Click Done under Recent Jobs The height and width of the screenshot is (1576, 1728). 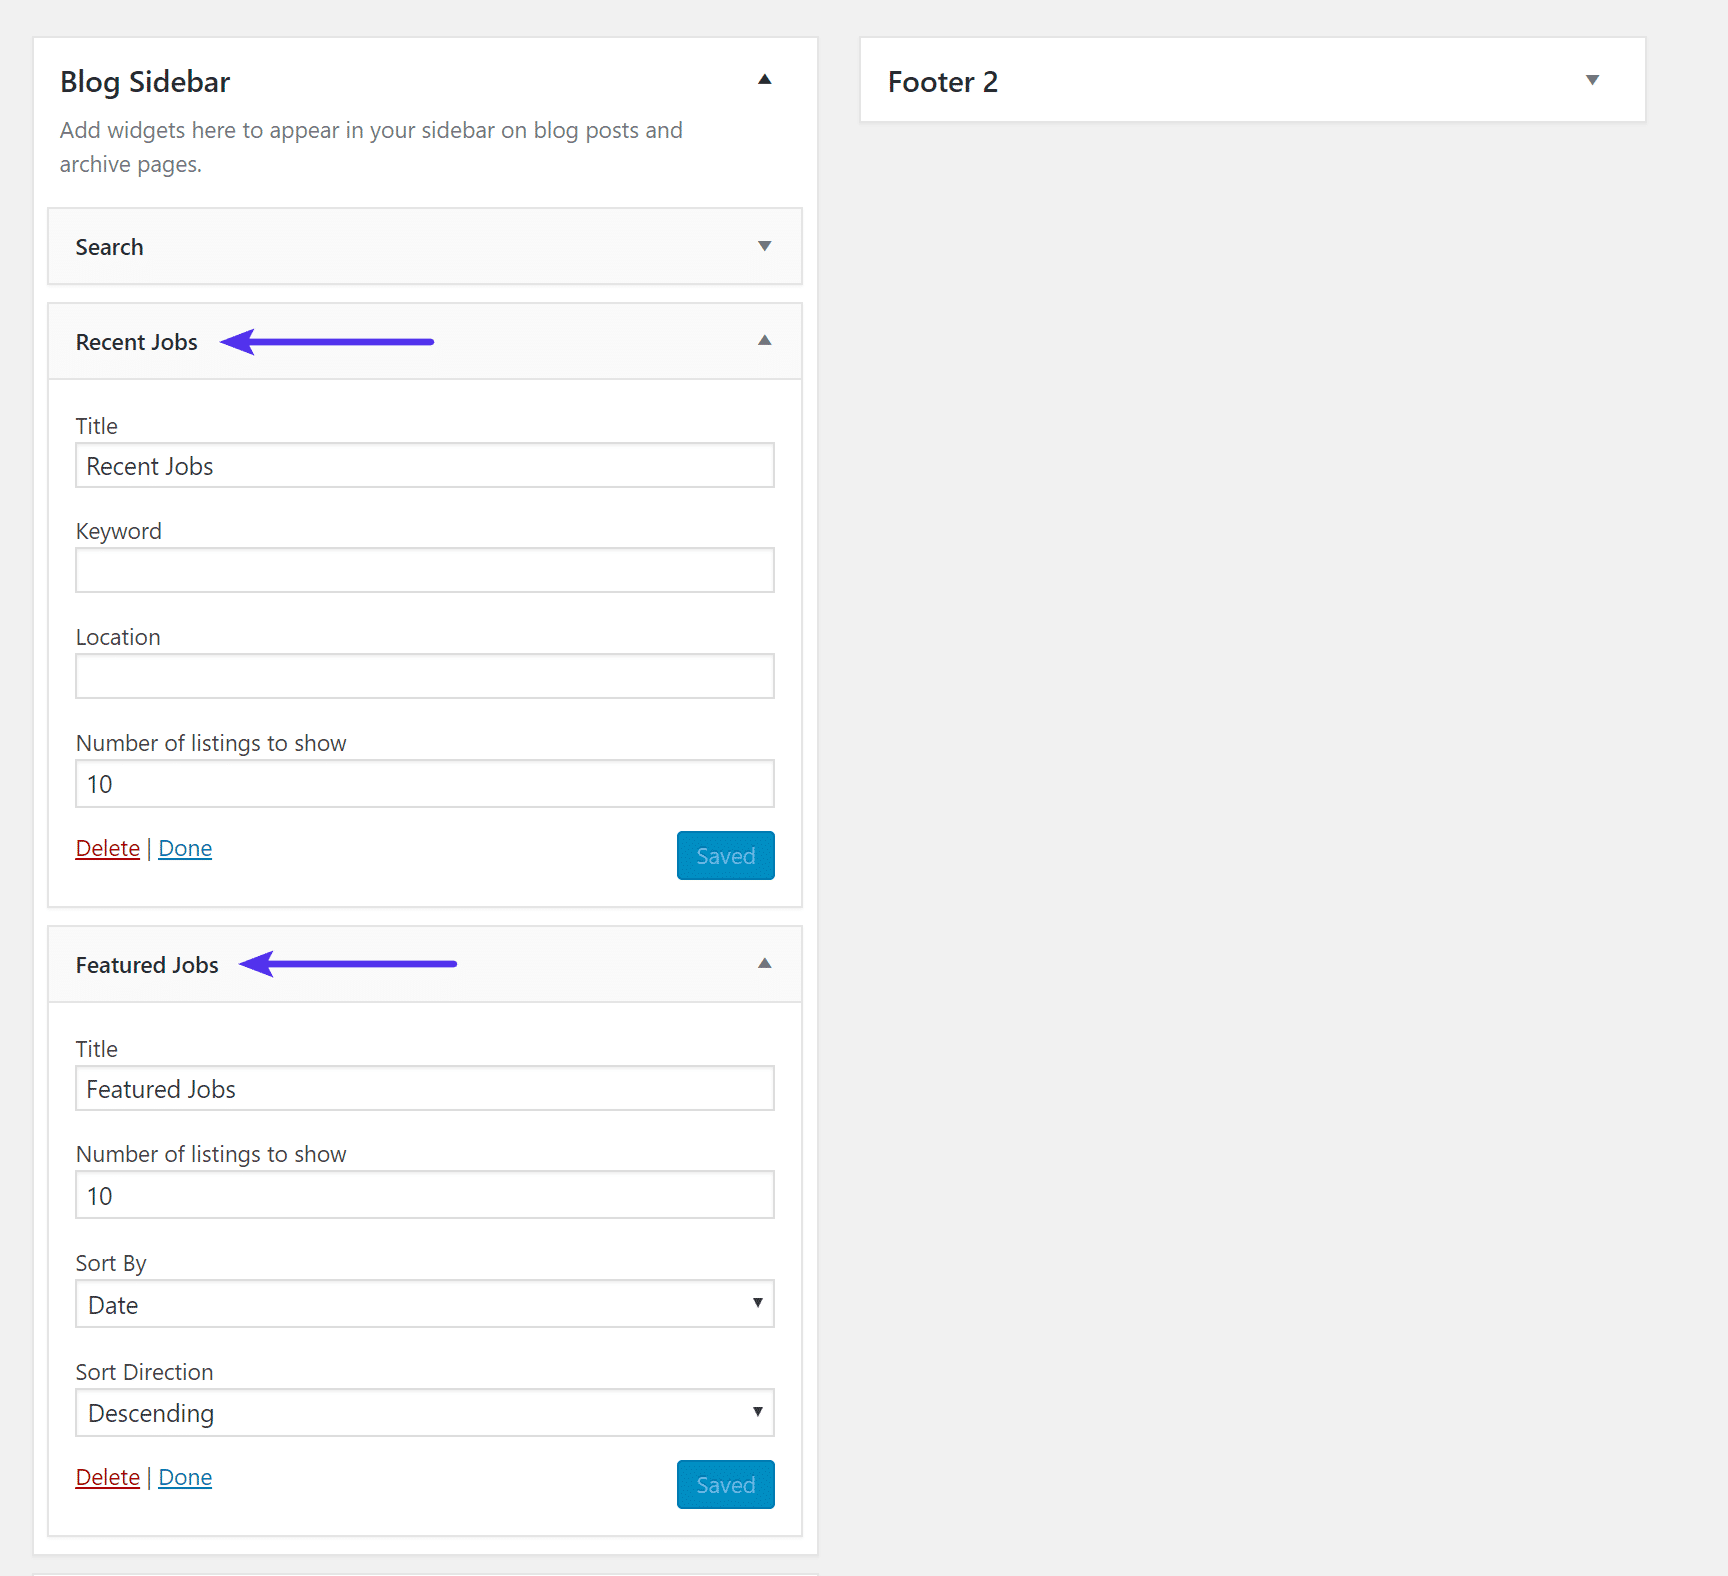pos(184,847)
